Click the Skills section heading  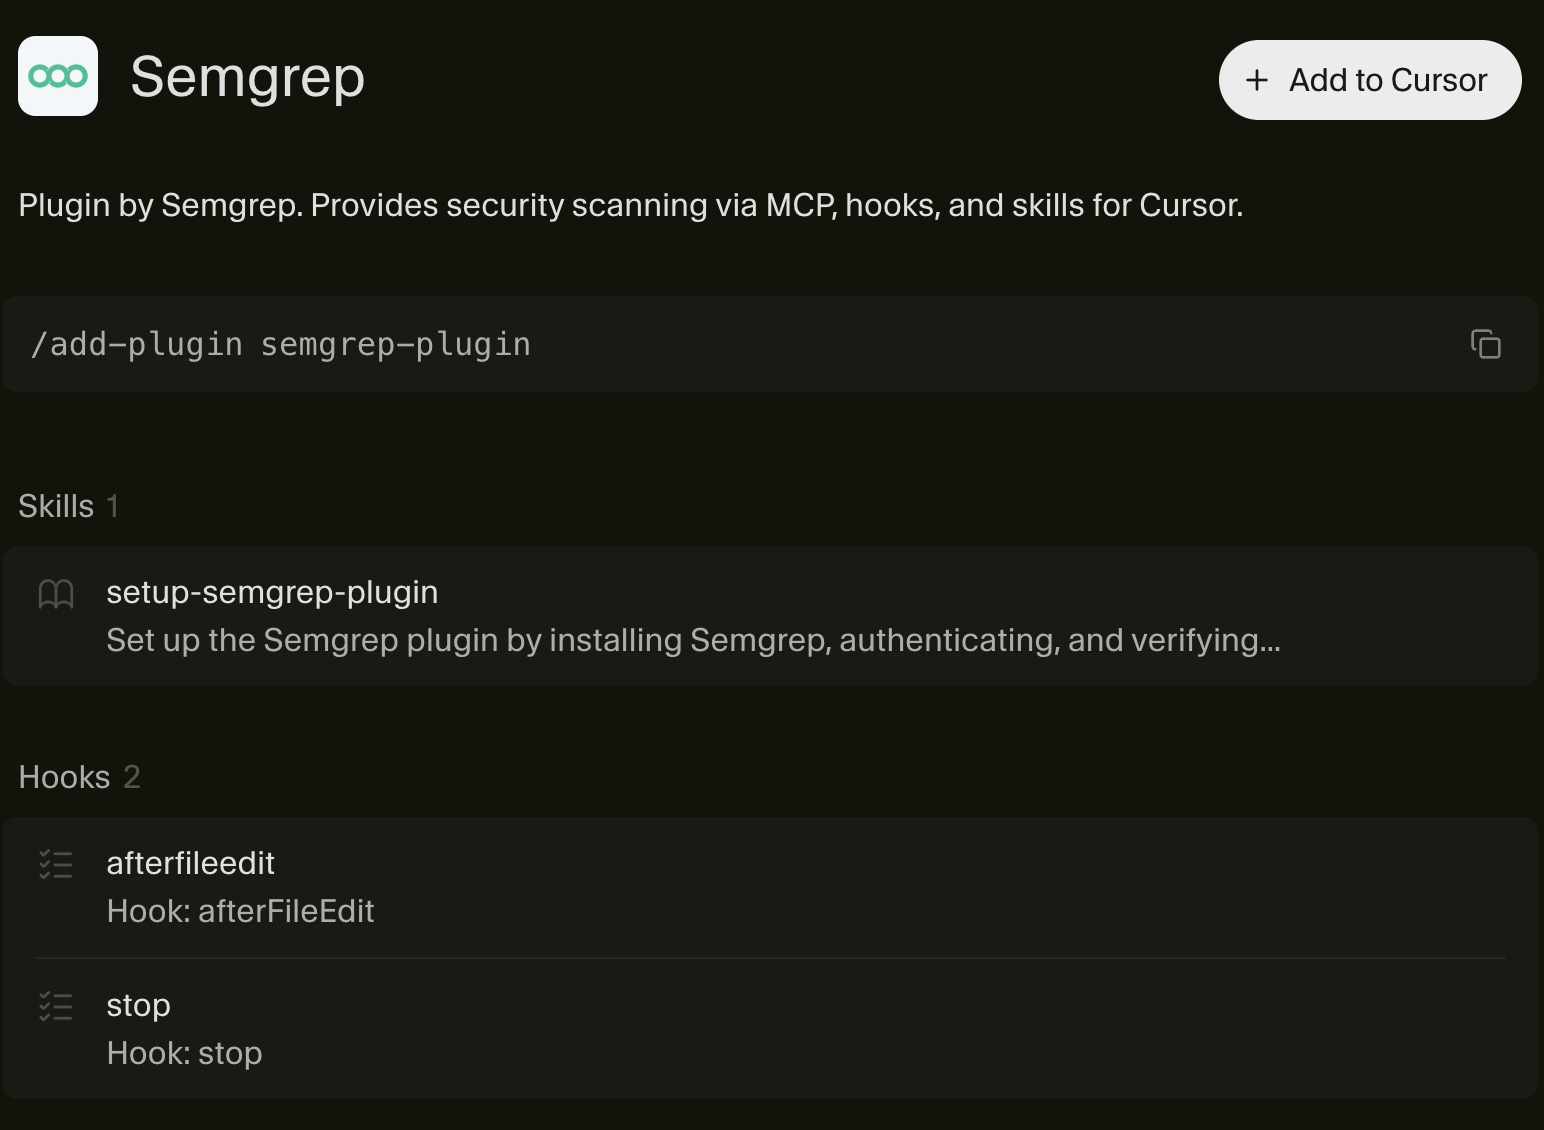tap(56, 506)
